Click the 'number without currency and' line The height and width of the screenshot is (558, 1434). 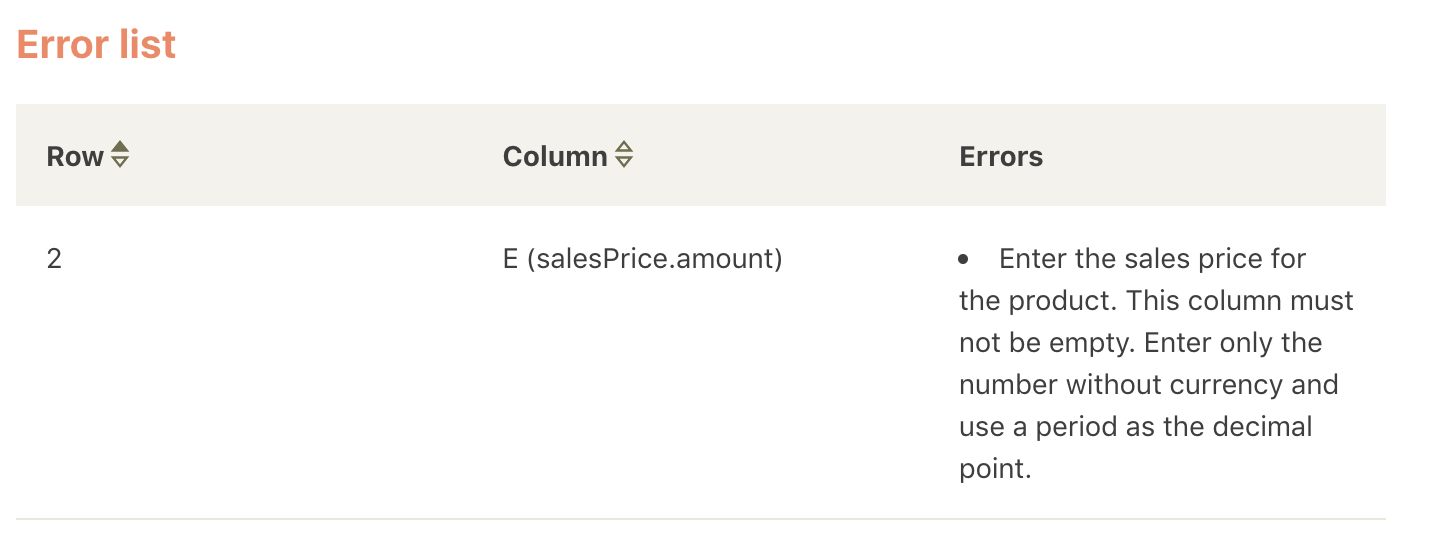[1149, 385]
